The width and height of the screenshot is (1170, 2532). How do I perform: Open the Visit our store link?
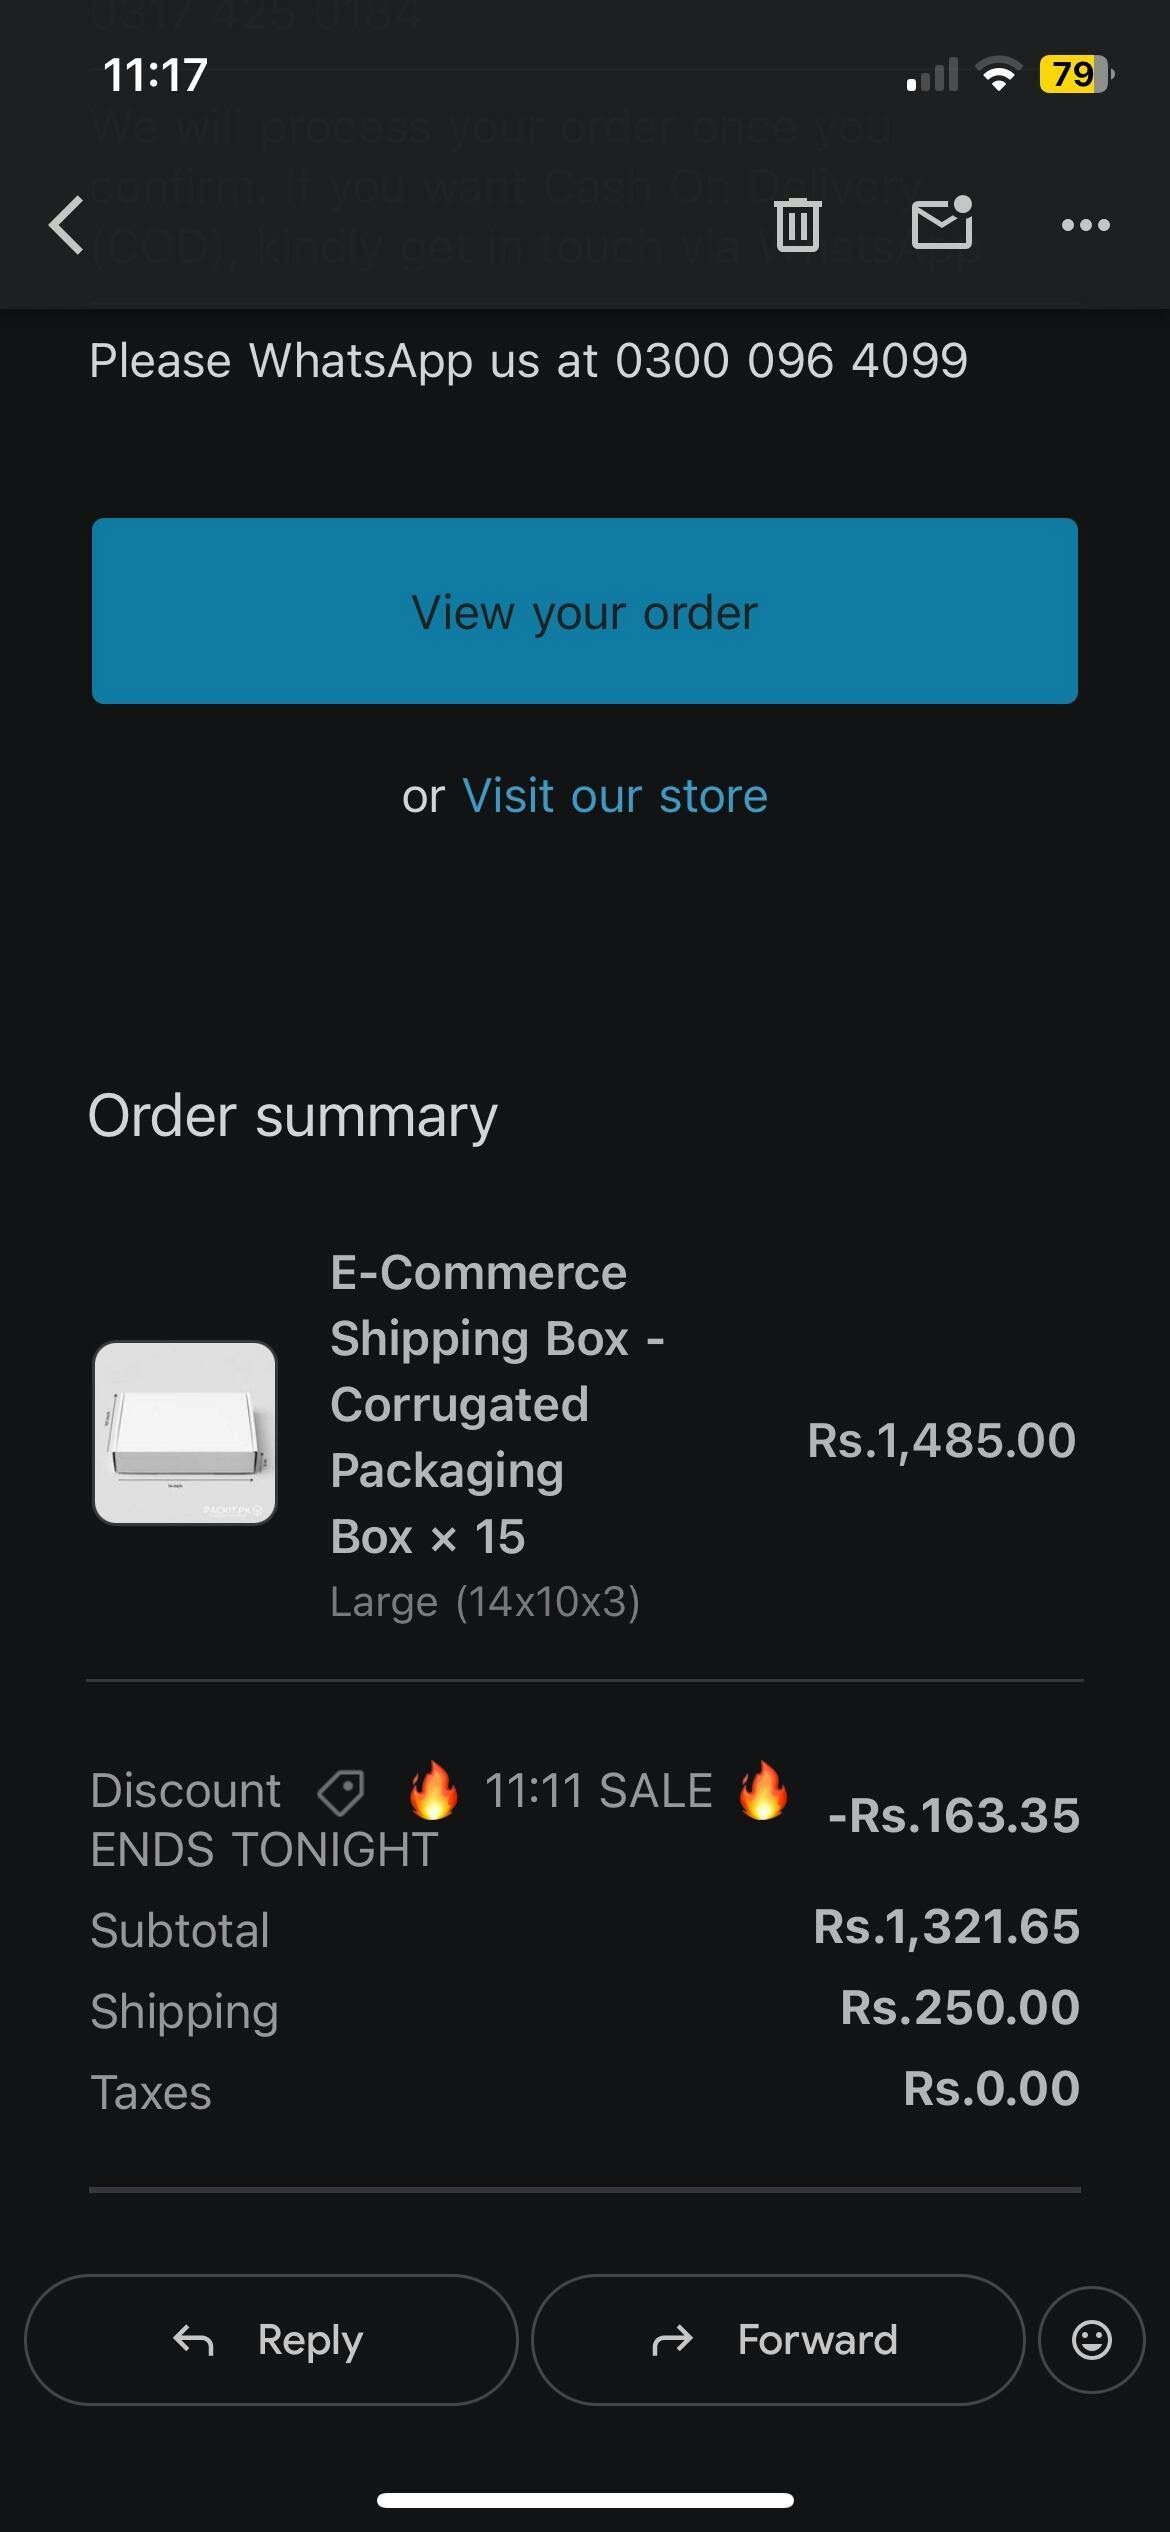[614, 797]
